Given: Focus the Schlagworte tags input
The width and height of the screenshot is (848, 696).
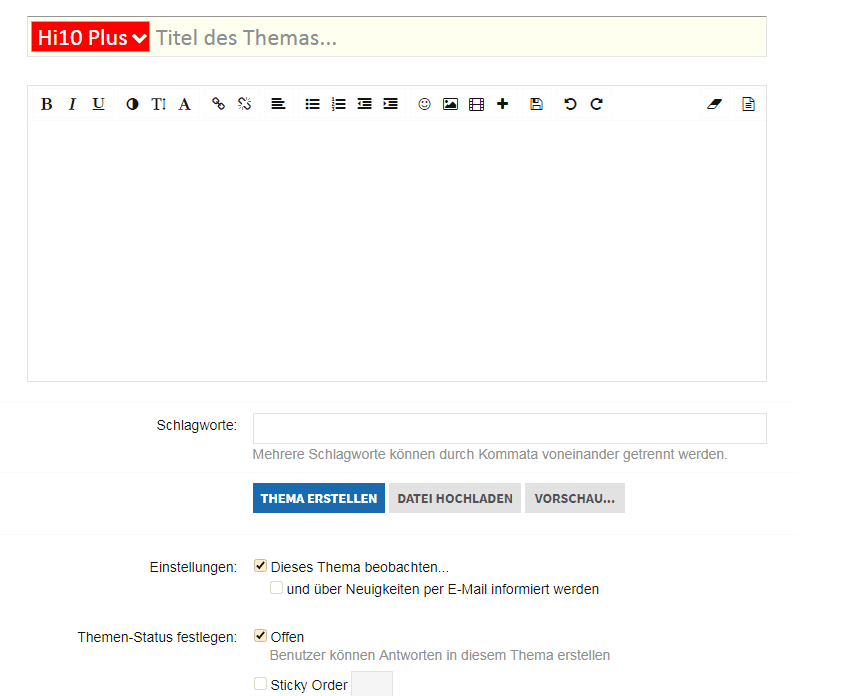Looking at the screenshot, I should (509, 428).
